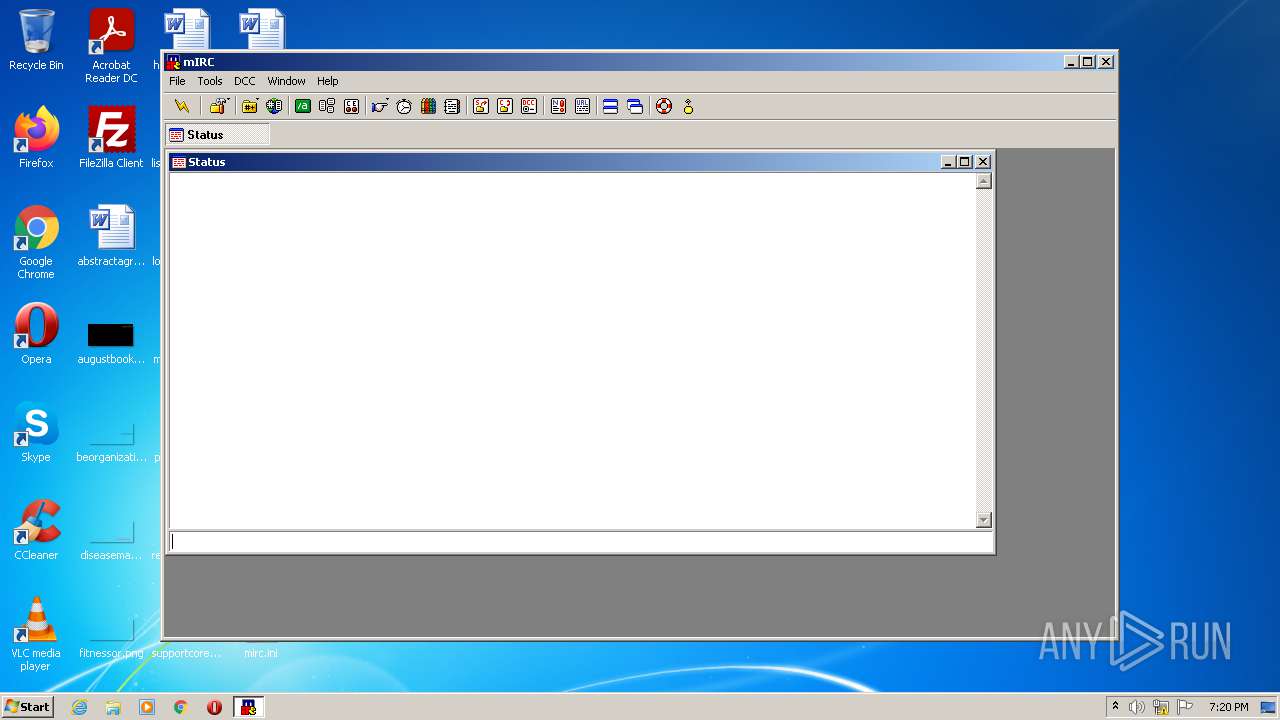Click the CE toolbar icon

351,106
